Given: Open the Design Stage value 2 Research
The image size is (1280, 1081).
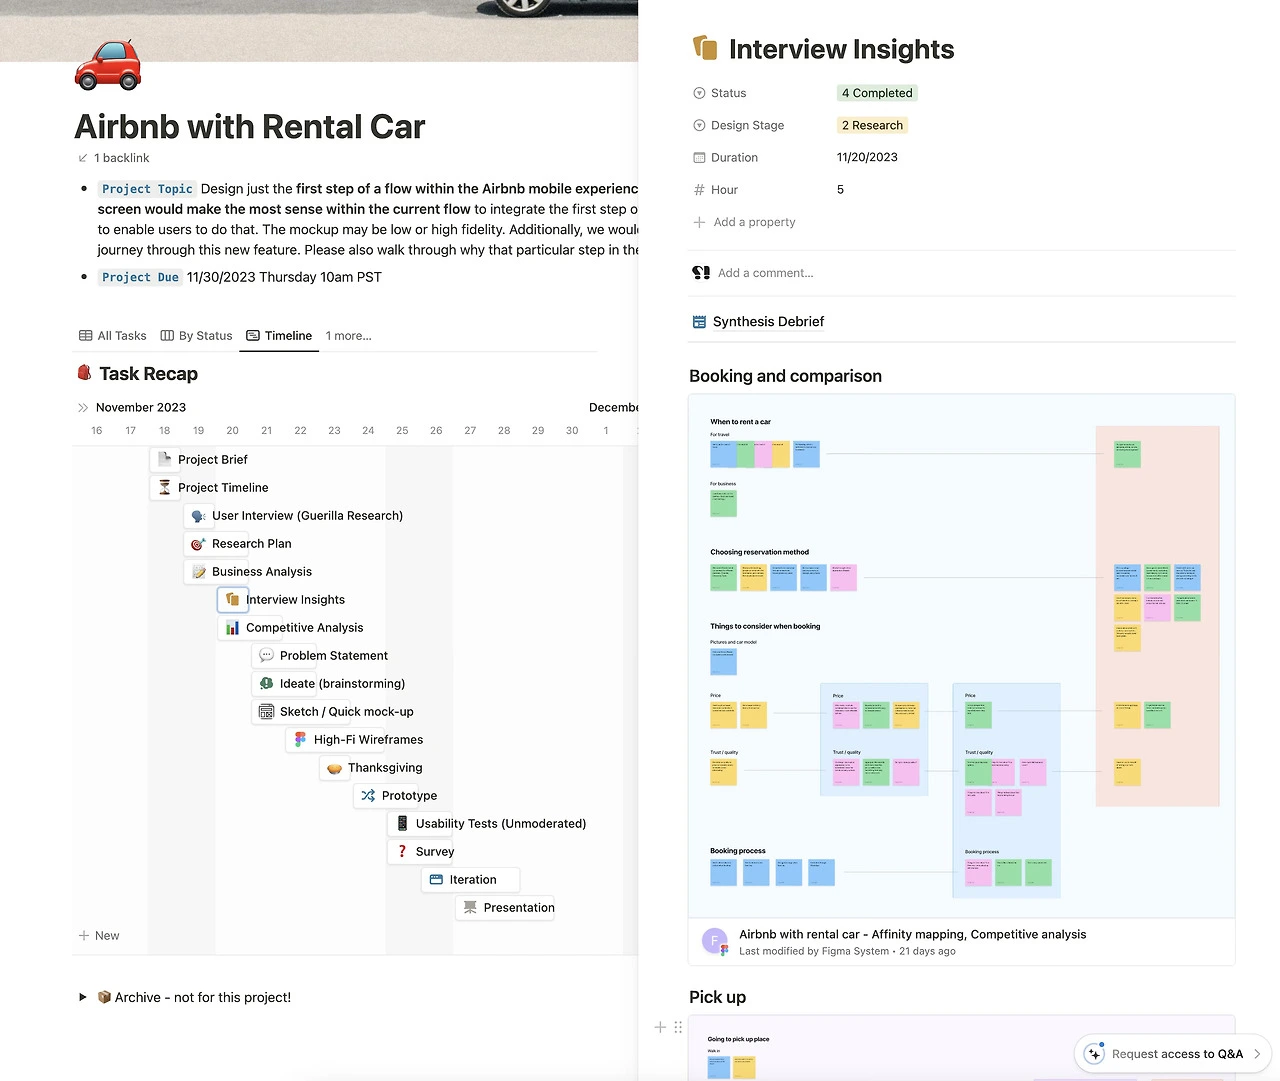Looking at the screenshot, I should point(872,125).
